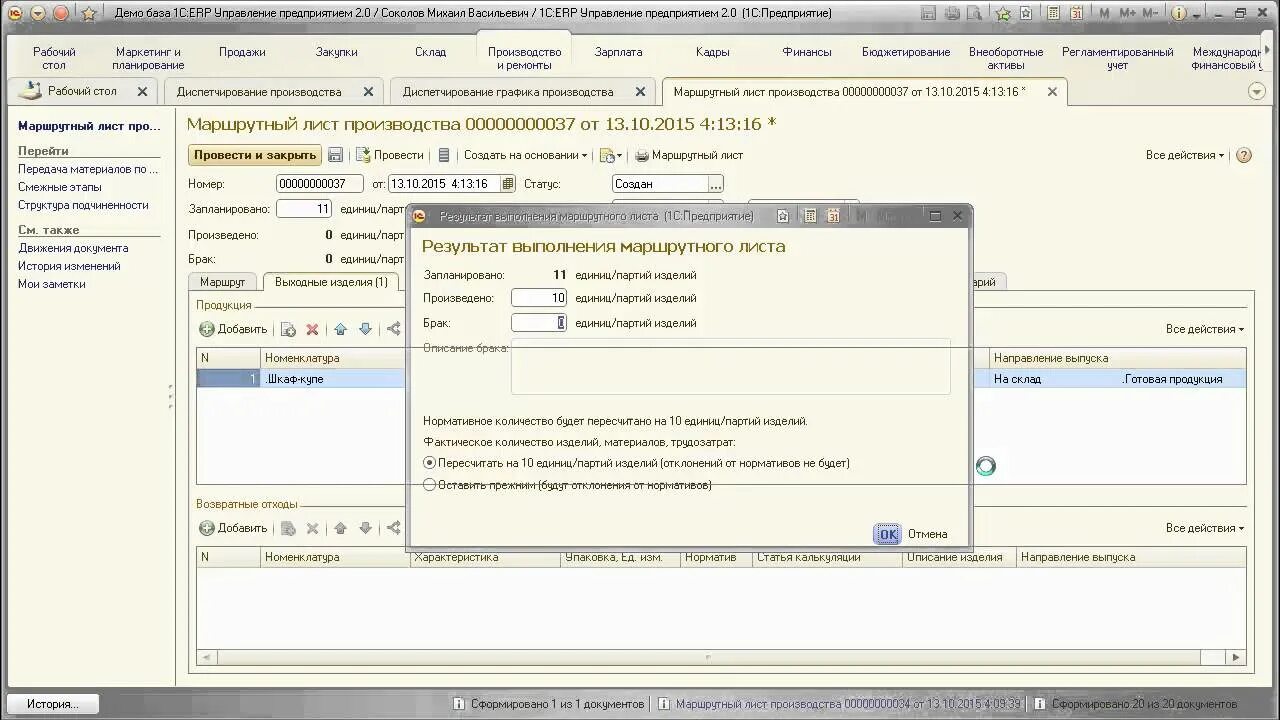The height and width of the screenshot is (720, 1280).
Task: Click print icon in main title bar
Action: tap(952, 13)
